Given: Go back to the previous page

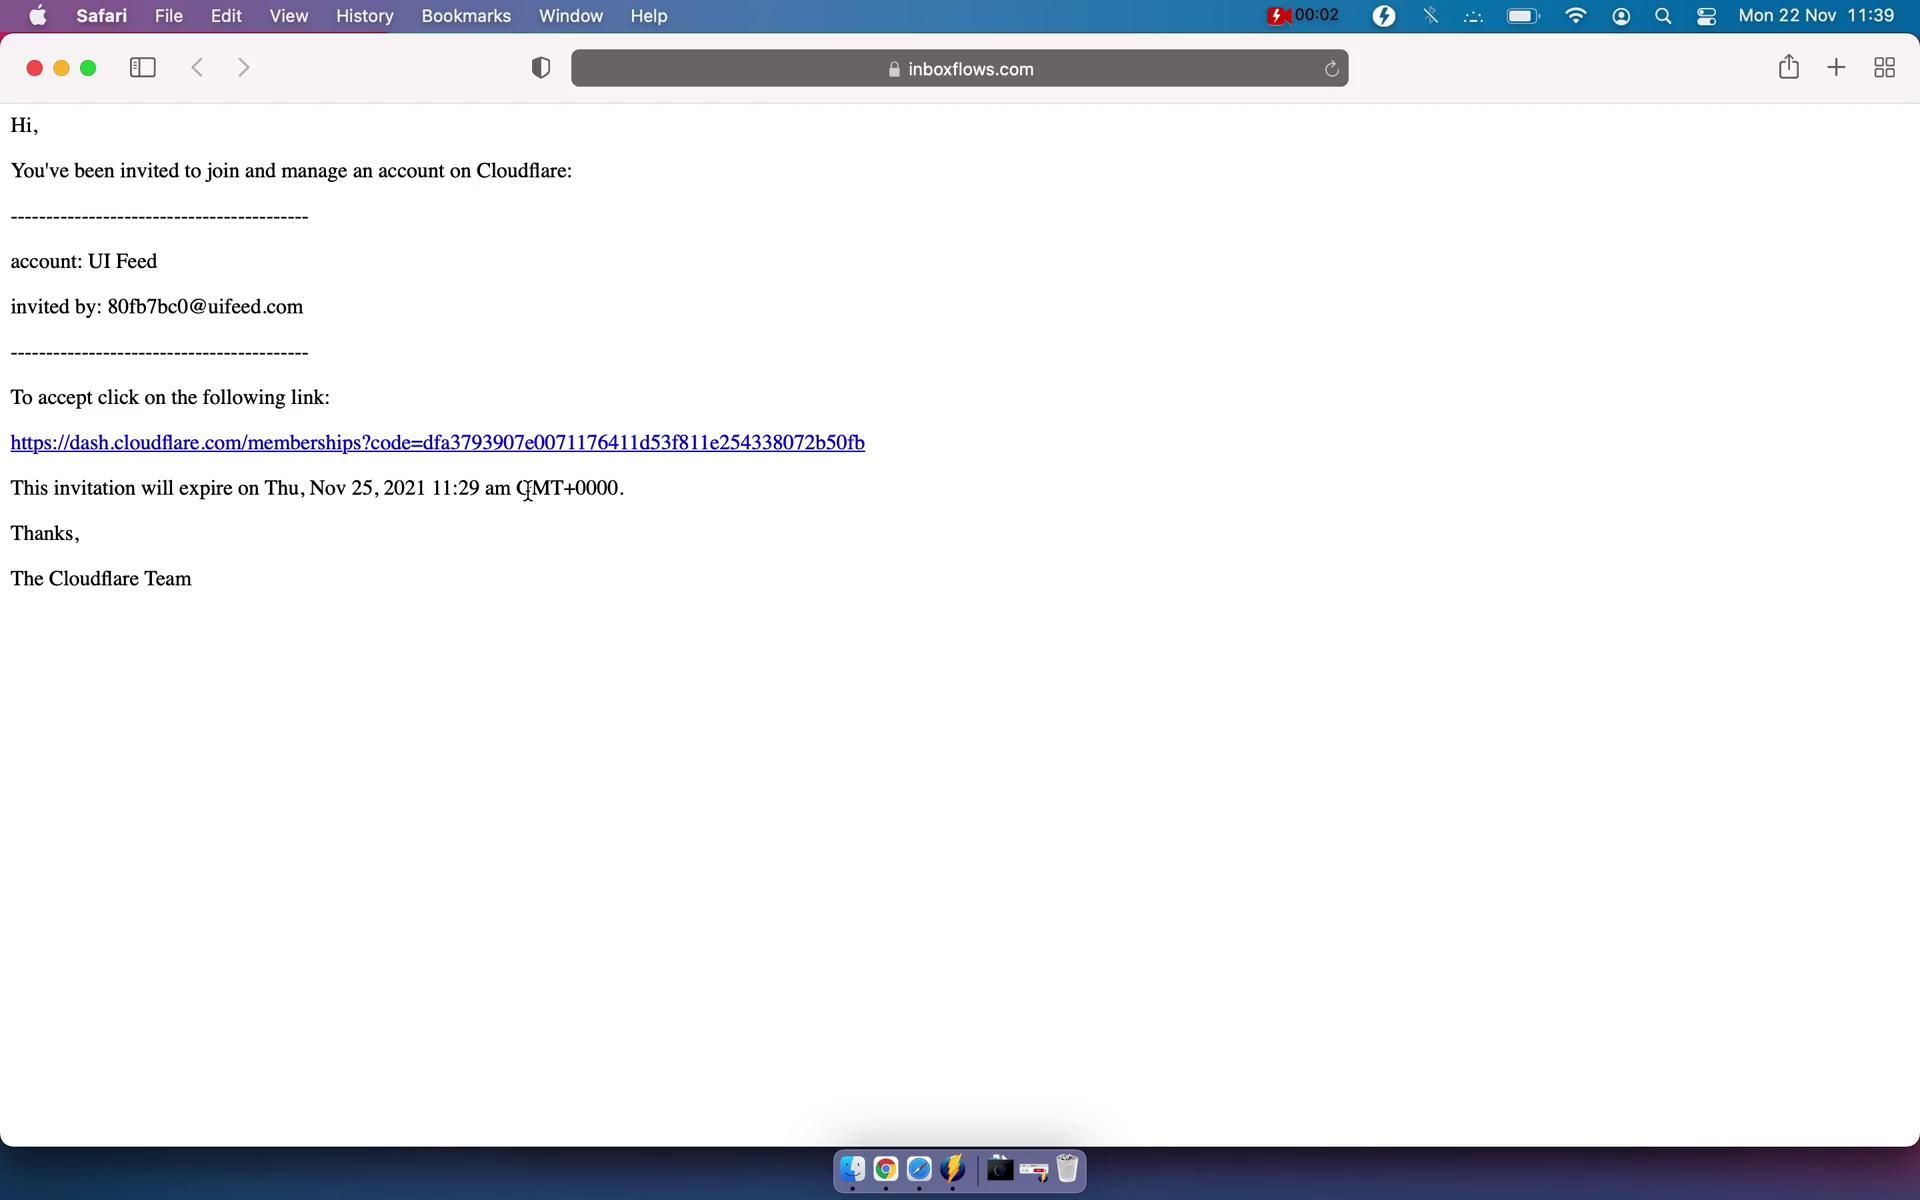Looking at the screenshot, I should 197,68.
